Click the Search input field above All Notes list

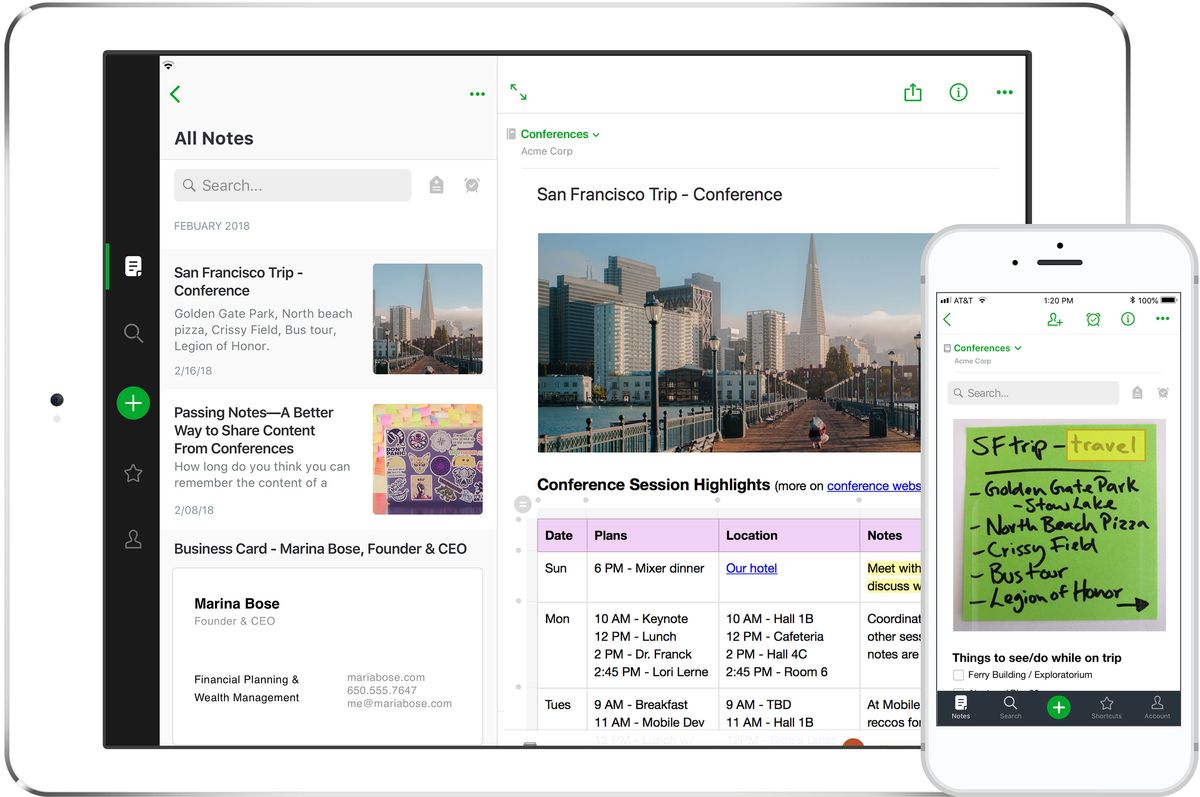click(292, 185)
